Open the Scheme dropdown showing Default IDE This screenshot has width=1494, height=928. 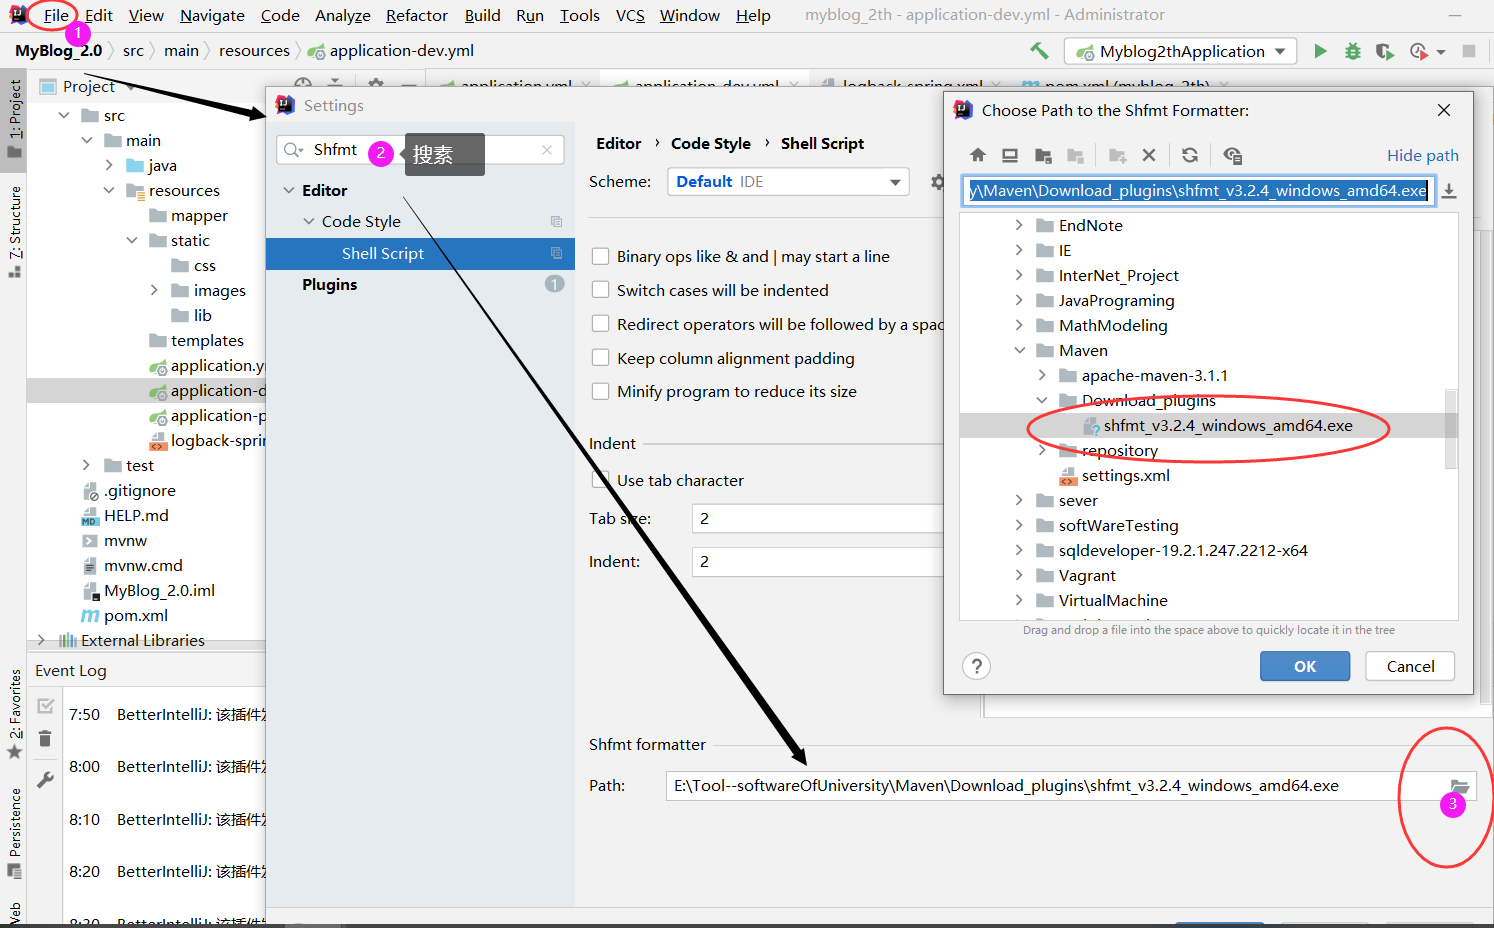click(x=788, y=181)
